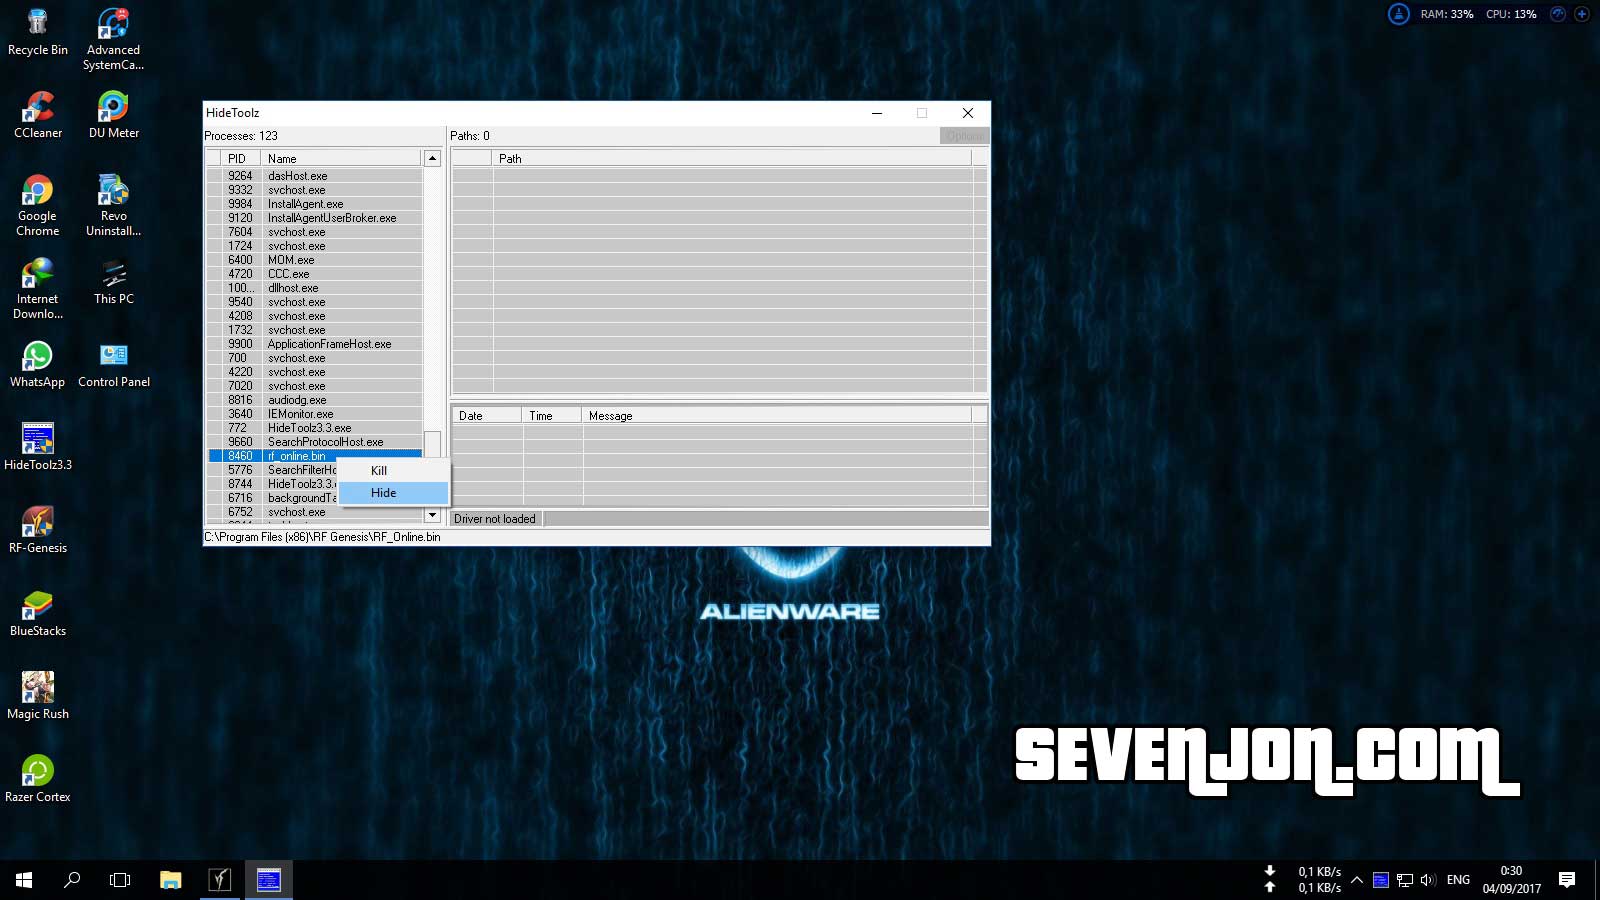Open Advanced SystemCare desktop icon

[113, 40]
